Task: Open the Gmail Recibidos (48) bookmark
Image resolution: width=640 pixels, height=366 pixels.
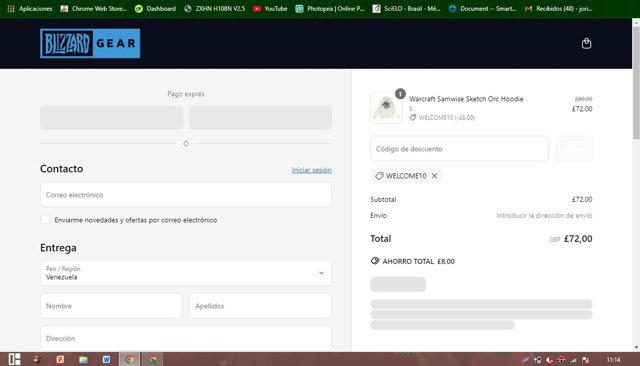Action: [558, 9]
